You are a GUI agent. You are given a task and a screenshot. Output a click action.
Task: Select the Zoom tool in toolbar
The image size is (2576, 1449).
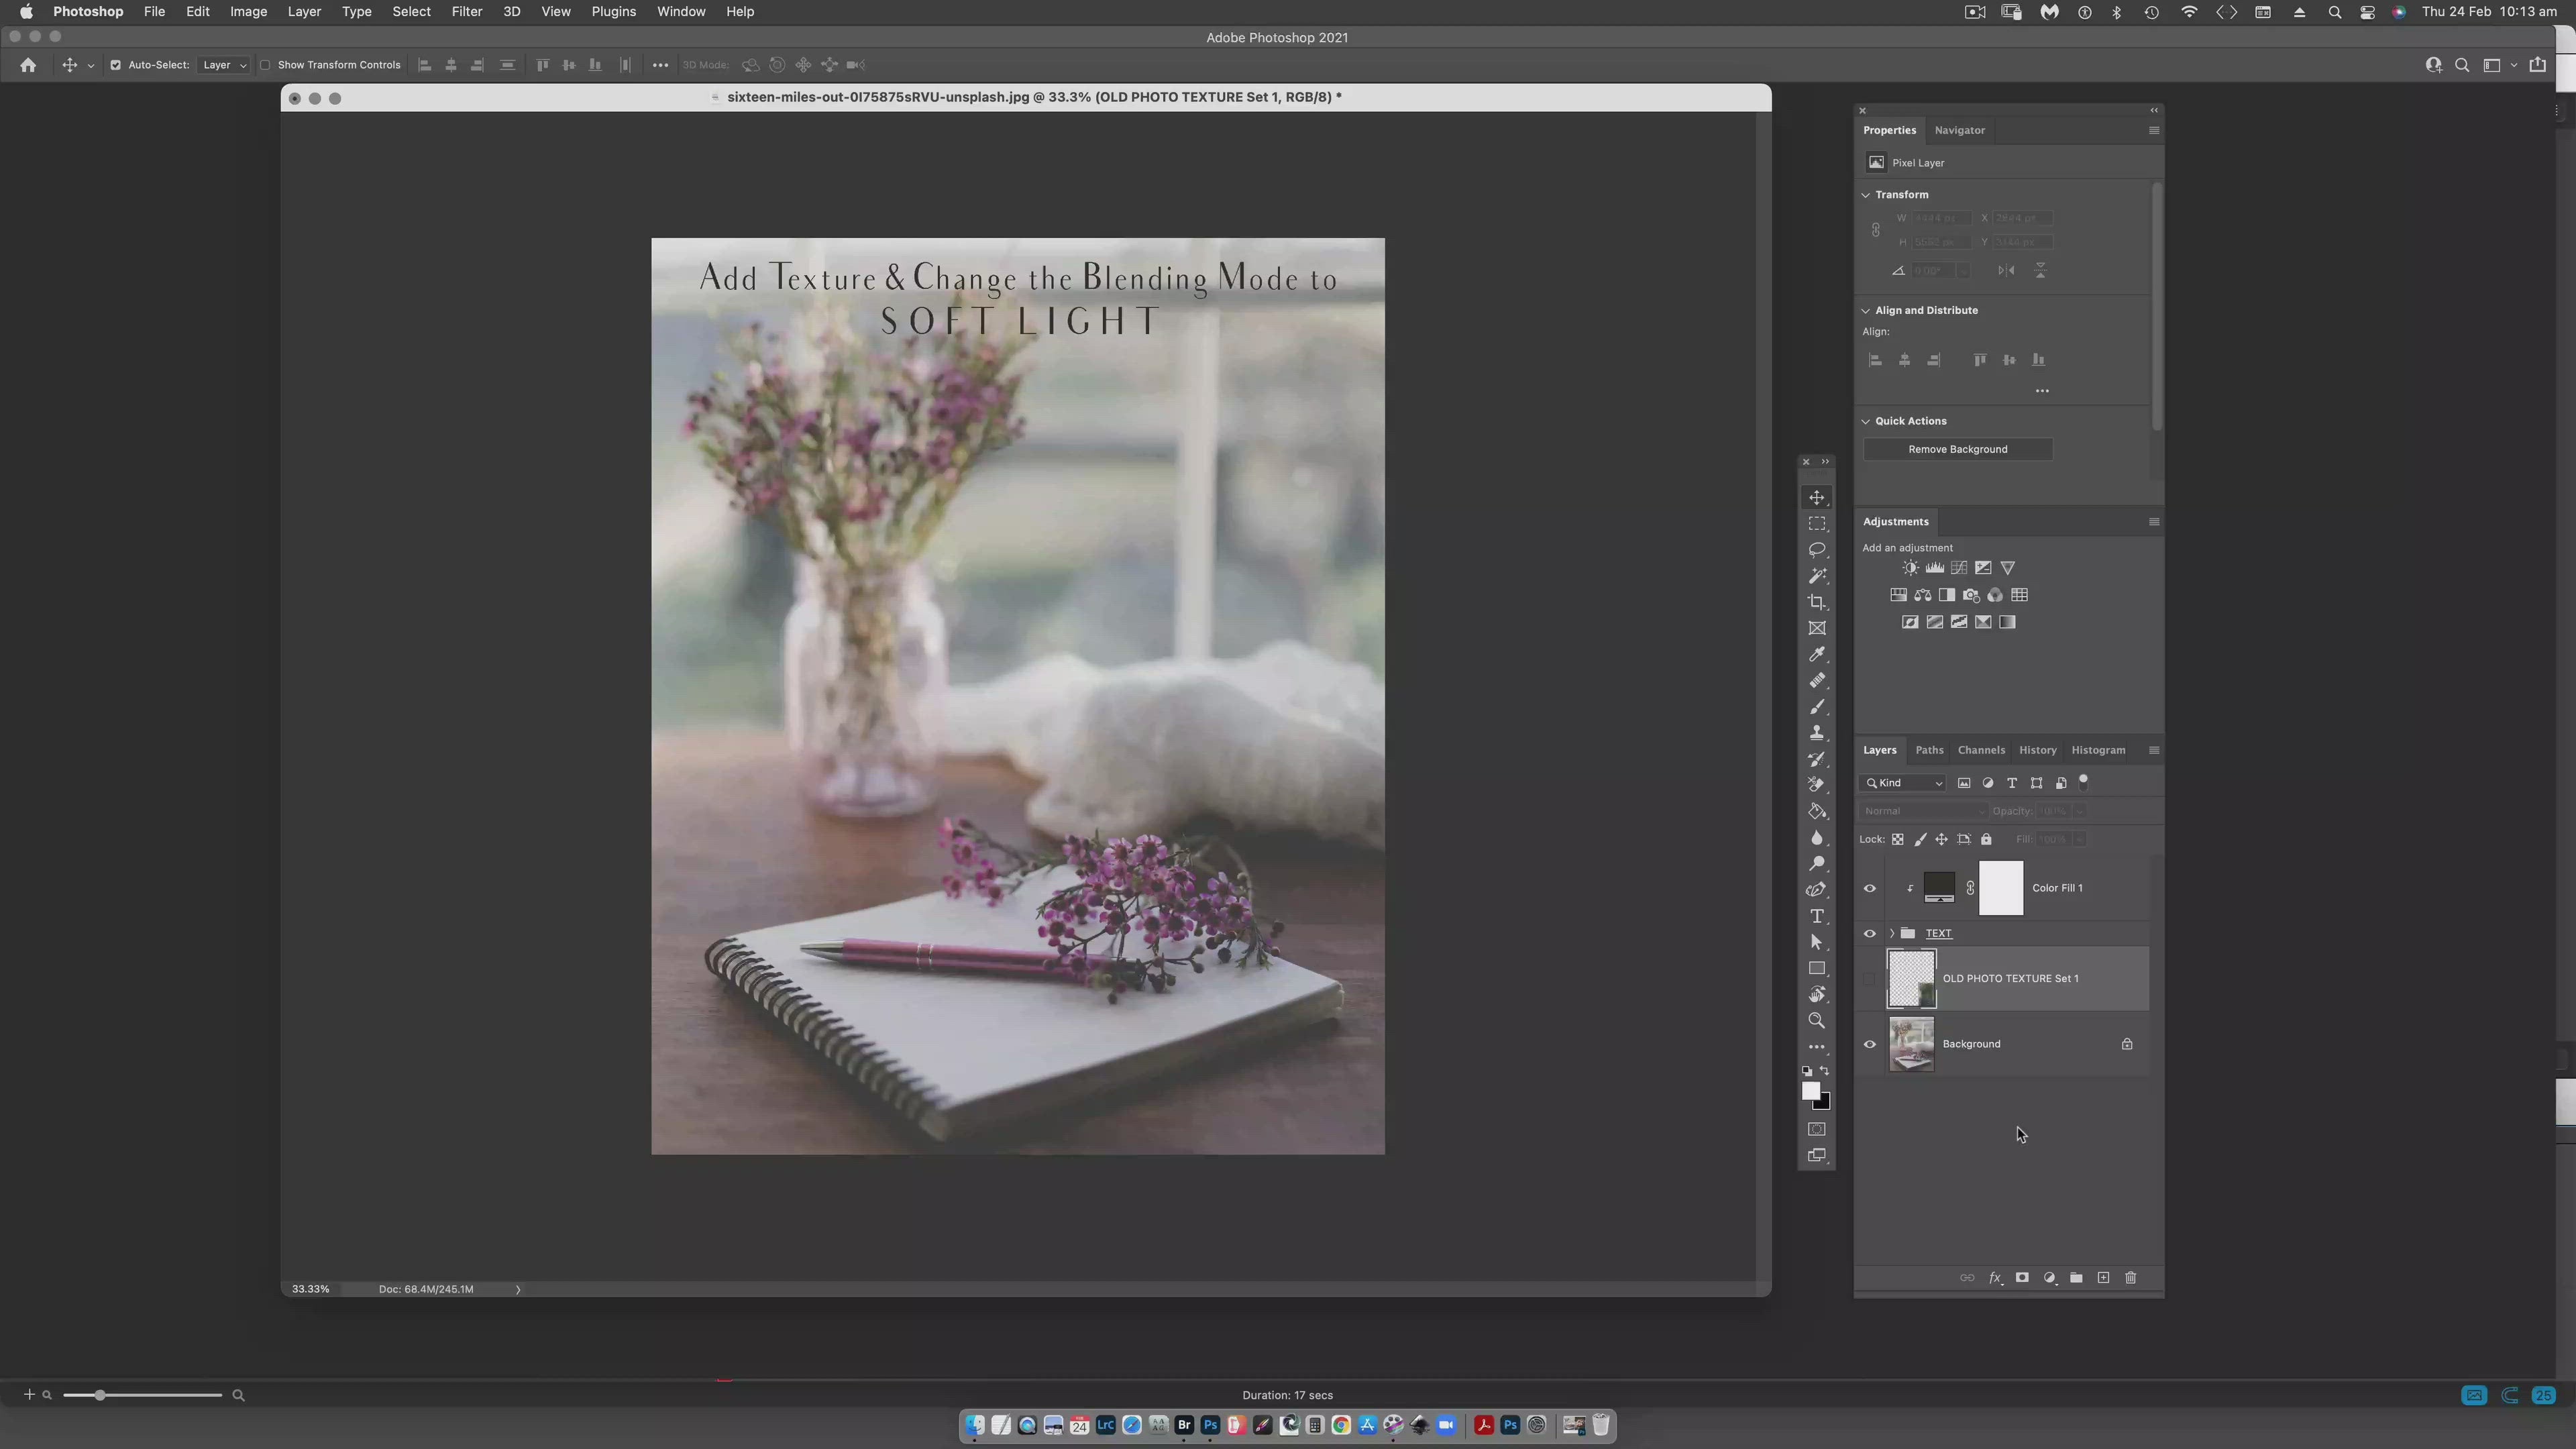tap(1817, 1021)
